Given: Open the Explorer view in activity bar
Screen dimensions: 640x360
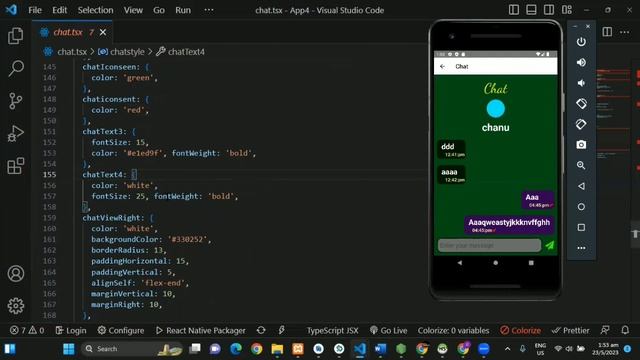Looking at the screenshot, I should coord(16,36).
